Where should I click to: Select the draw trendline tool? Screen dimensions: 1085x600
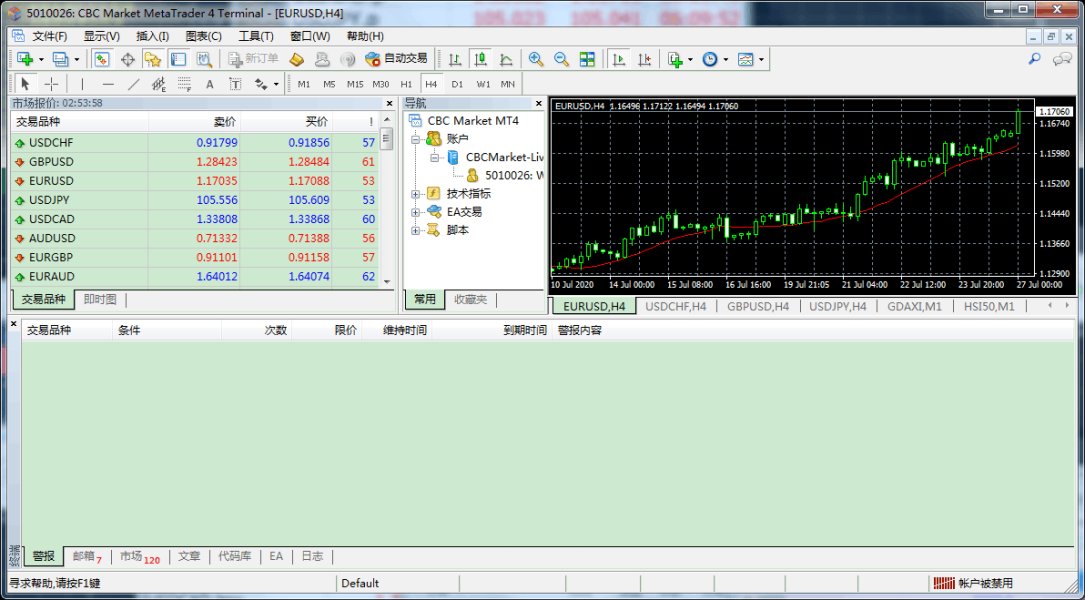134,84
